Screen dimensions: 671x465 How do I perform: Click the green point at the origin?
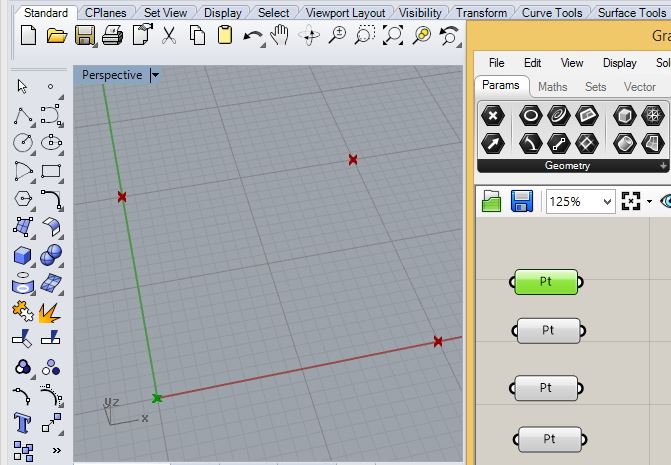[x=157, y=398]
